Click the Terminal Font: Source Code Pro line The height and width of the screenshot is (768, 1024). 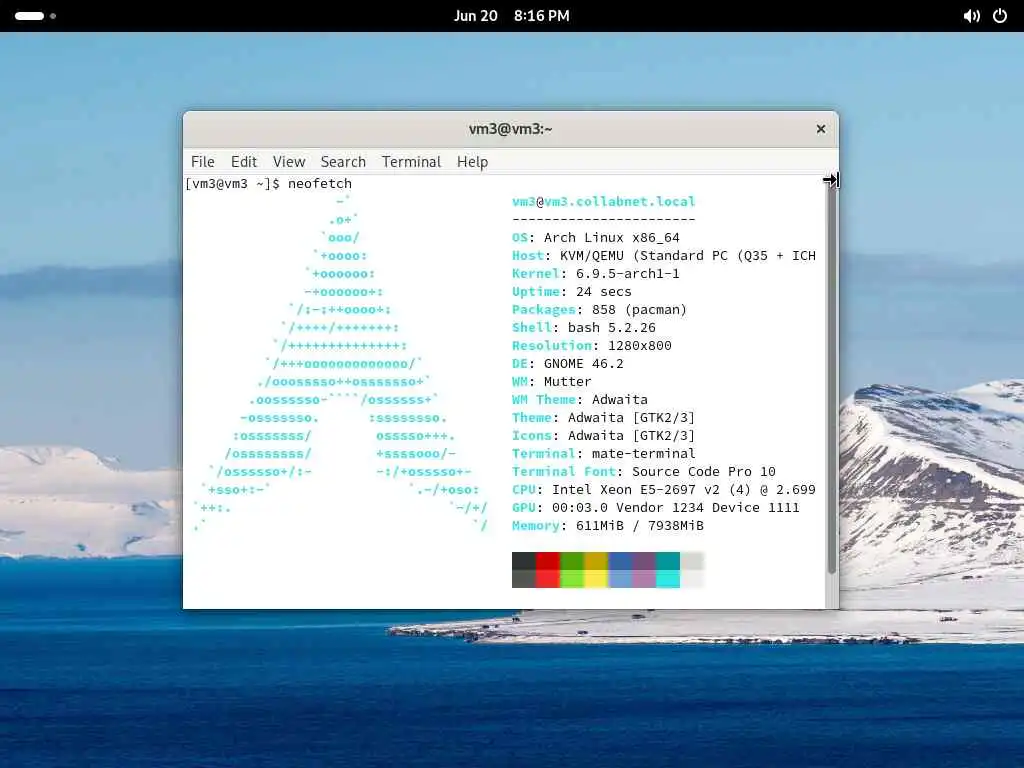click(644, 472)
